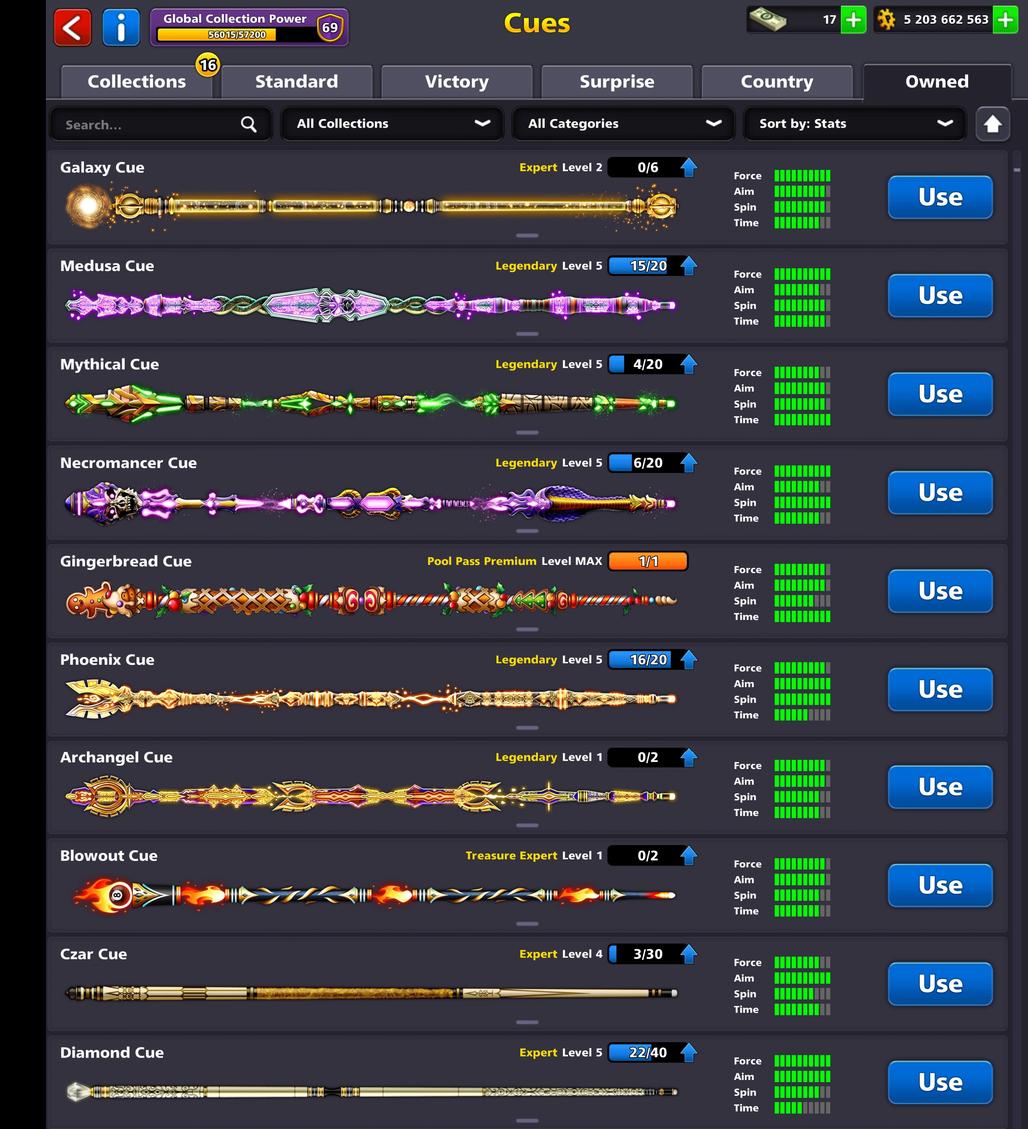Use the Mythical Cue
Viewport: 1028px width, 1129px height.
pyautogui.click(x=940, y=394)
